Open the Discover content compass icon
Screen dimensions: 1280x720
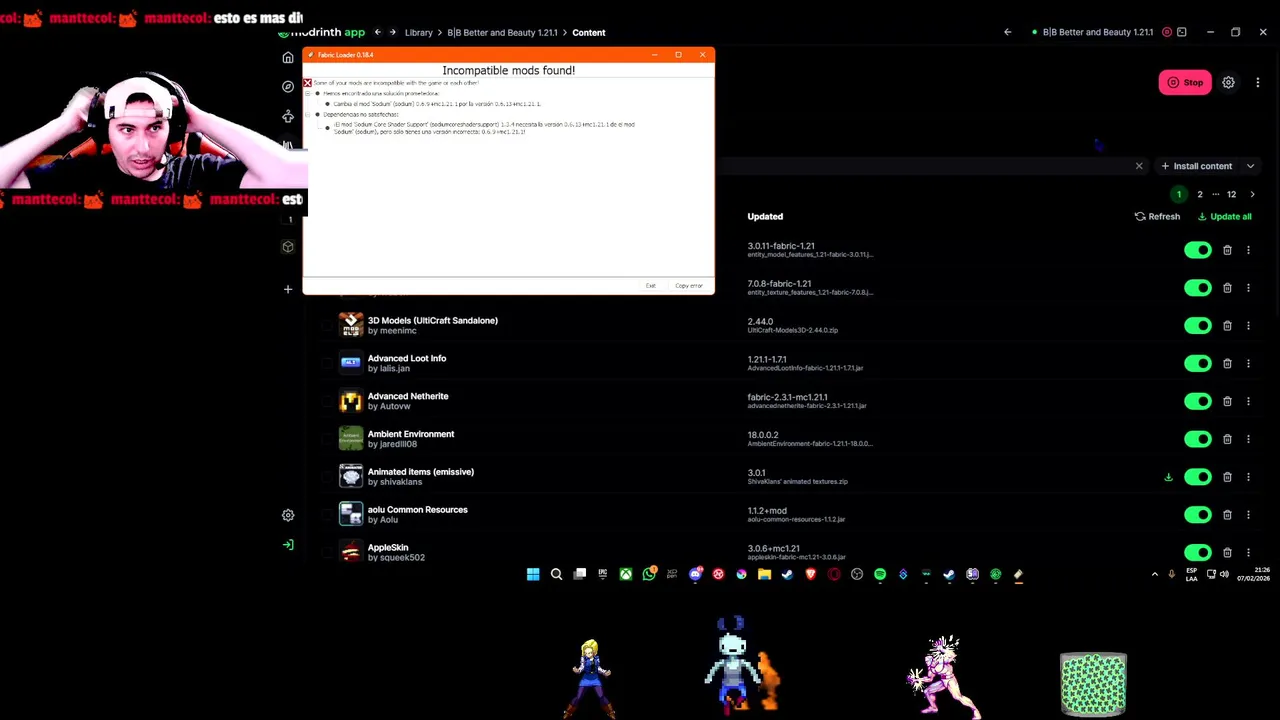coord(288,87)
